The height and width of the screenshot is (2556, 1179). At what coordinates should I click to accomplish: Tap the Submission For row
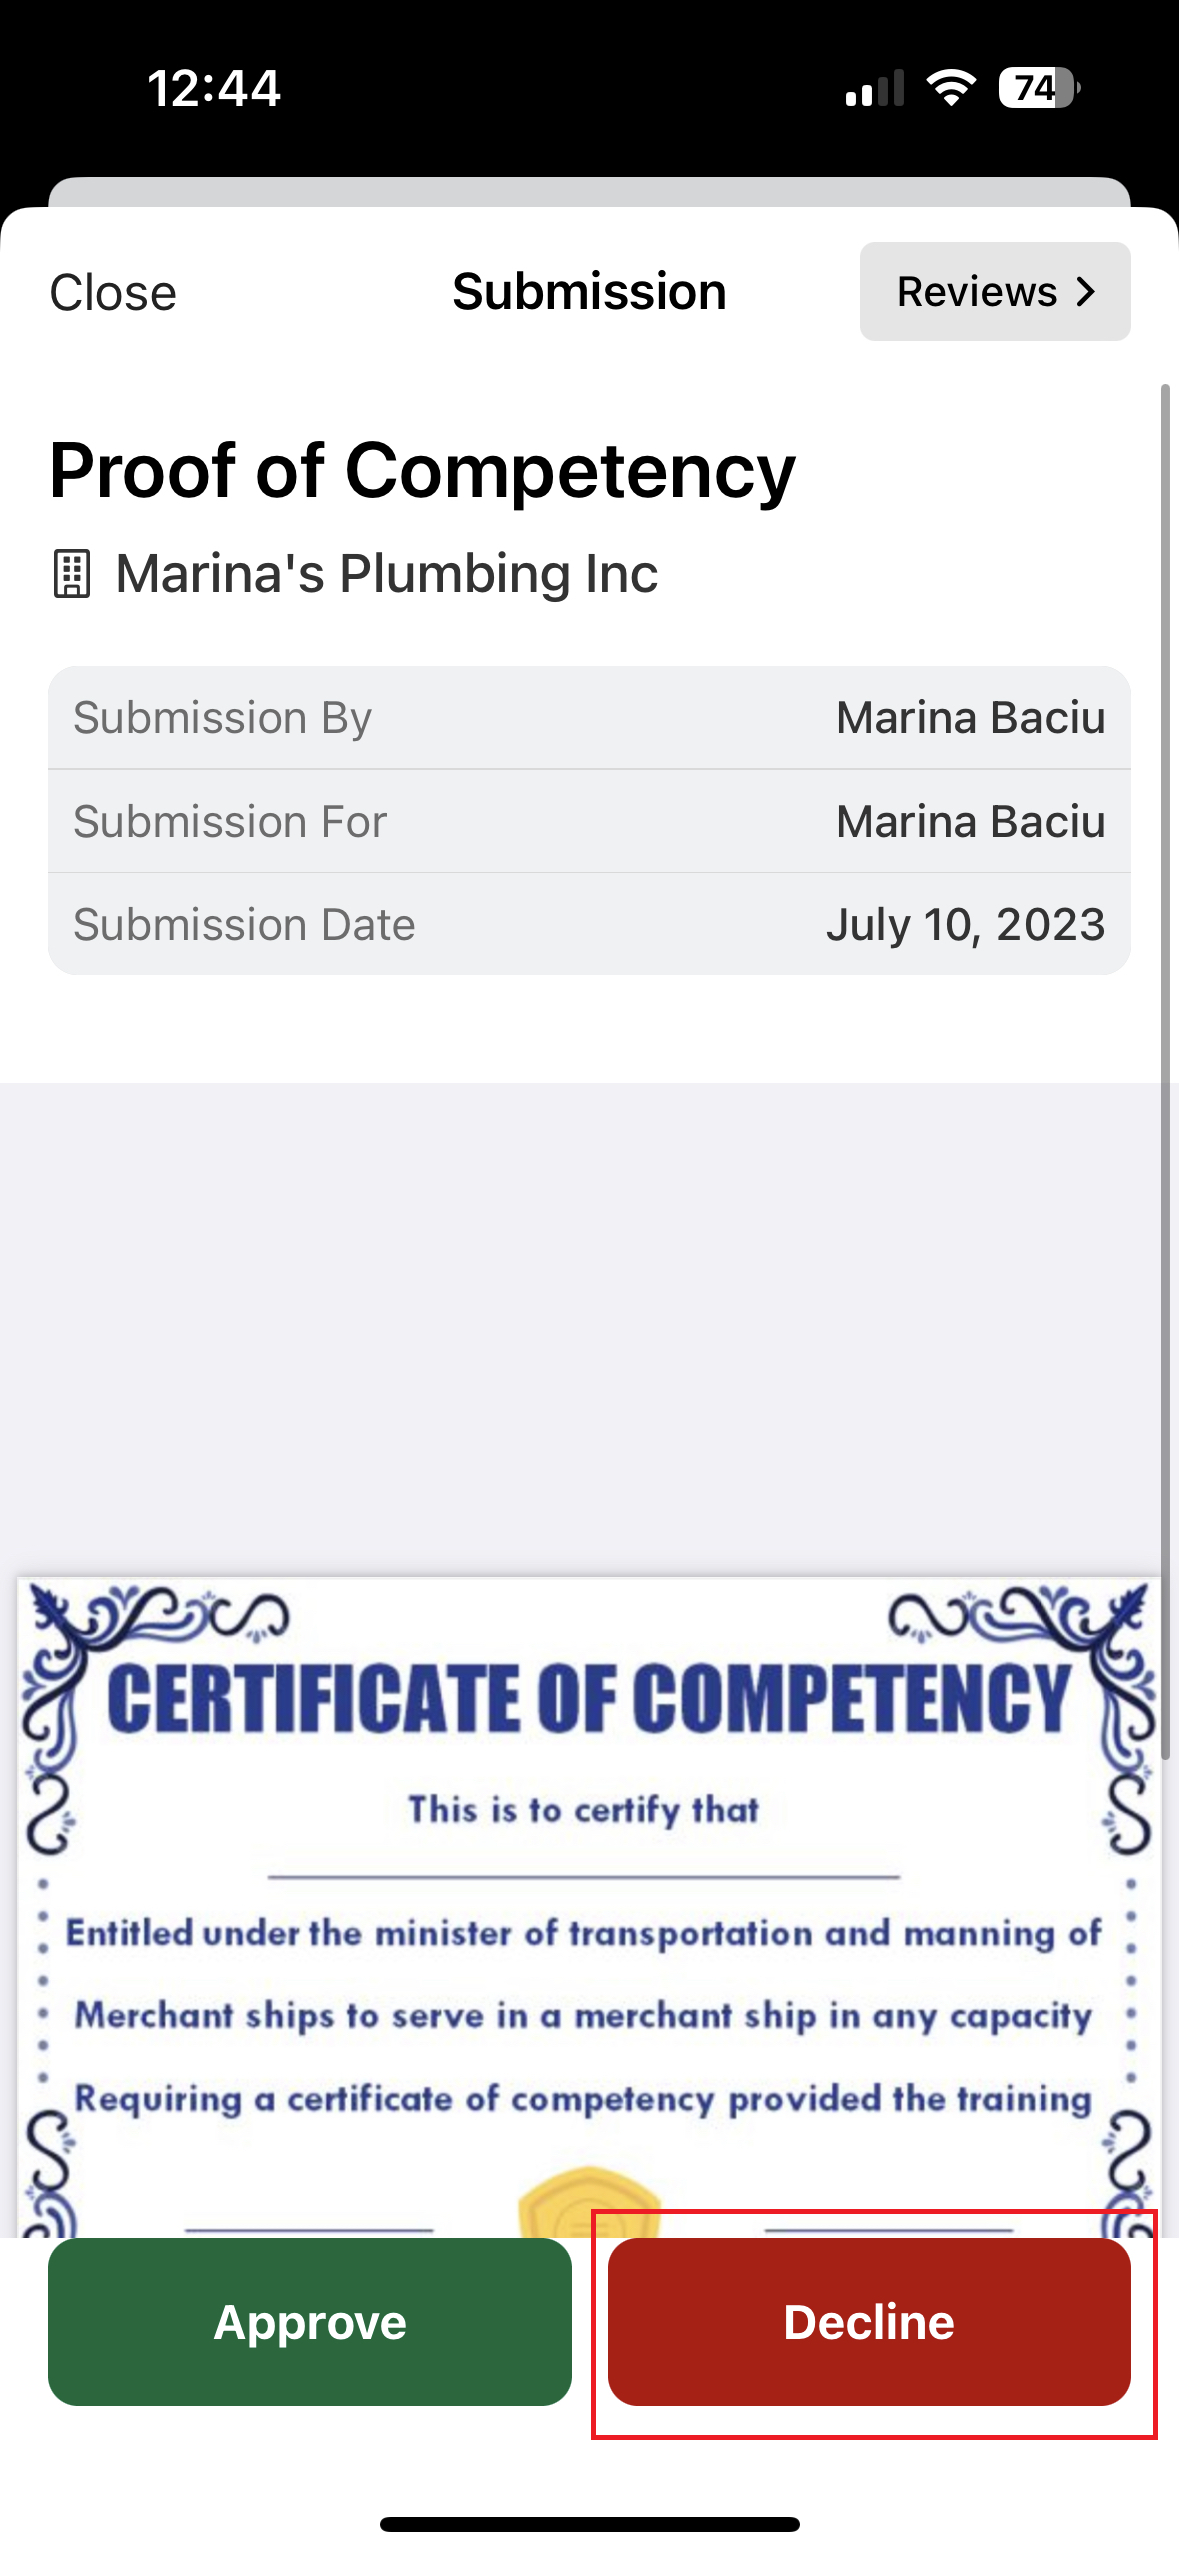[x=589, y=821]
